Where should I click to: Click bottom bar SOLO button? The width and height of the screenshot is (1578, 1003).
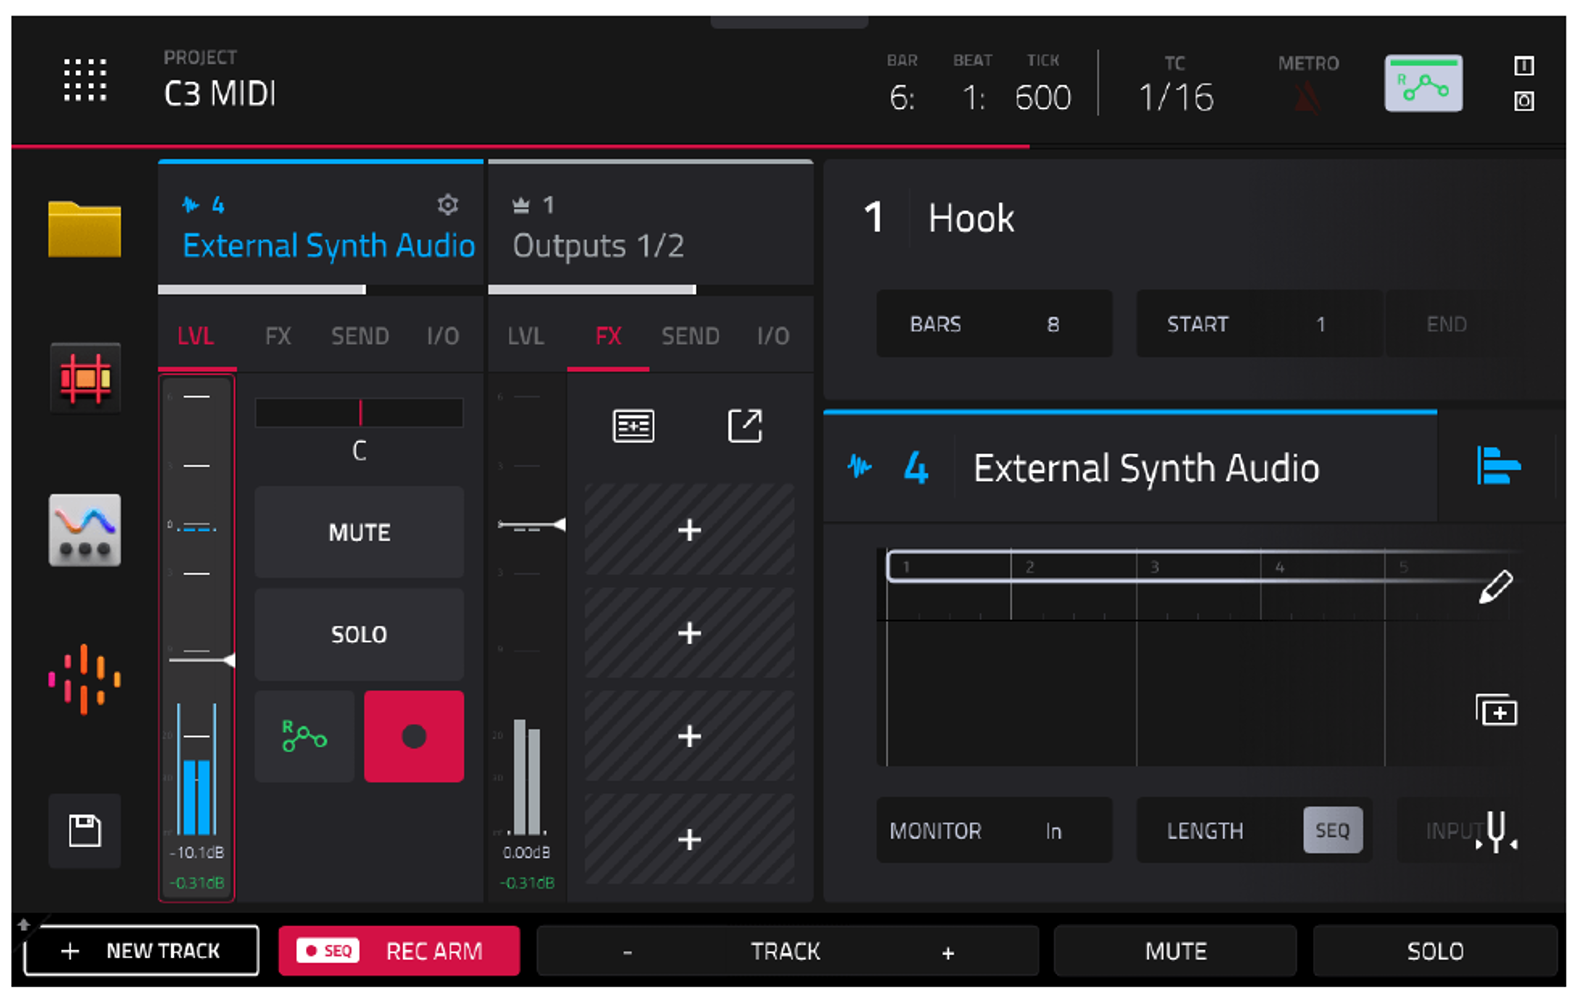(x=1435, y=951)
